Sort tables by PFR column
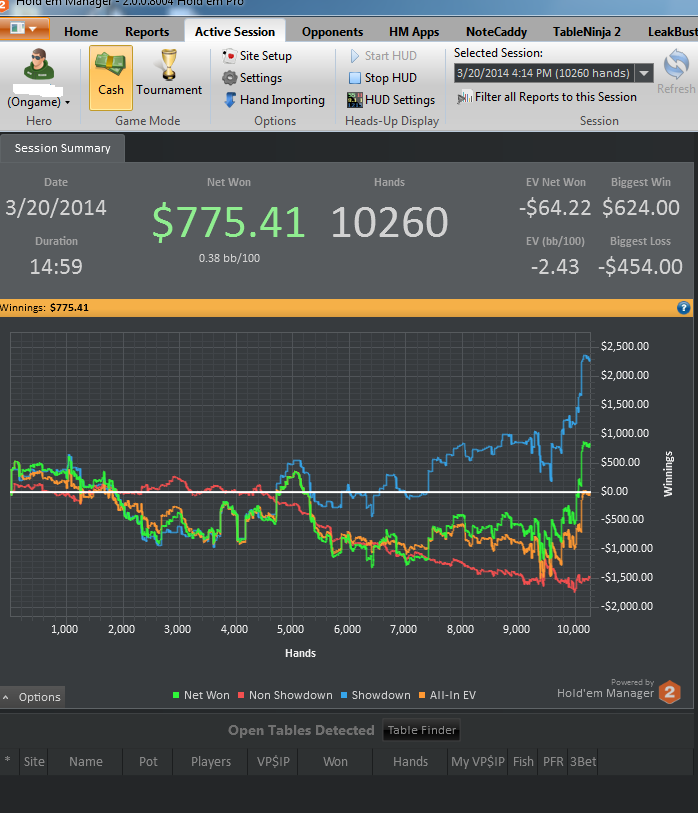This screenshot has width=698, height=813. [553, 762]
